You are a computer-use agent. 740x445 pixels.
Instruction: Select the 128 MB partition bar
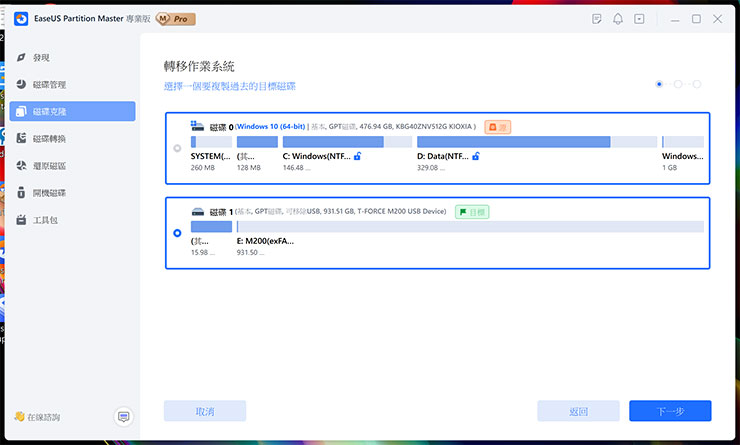[x=257, y=142]
